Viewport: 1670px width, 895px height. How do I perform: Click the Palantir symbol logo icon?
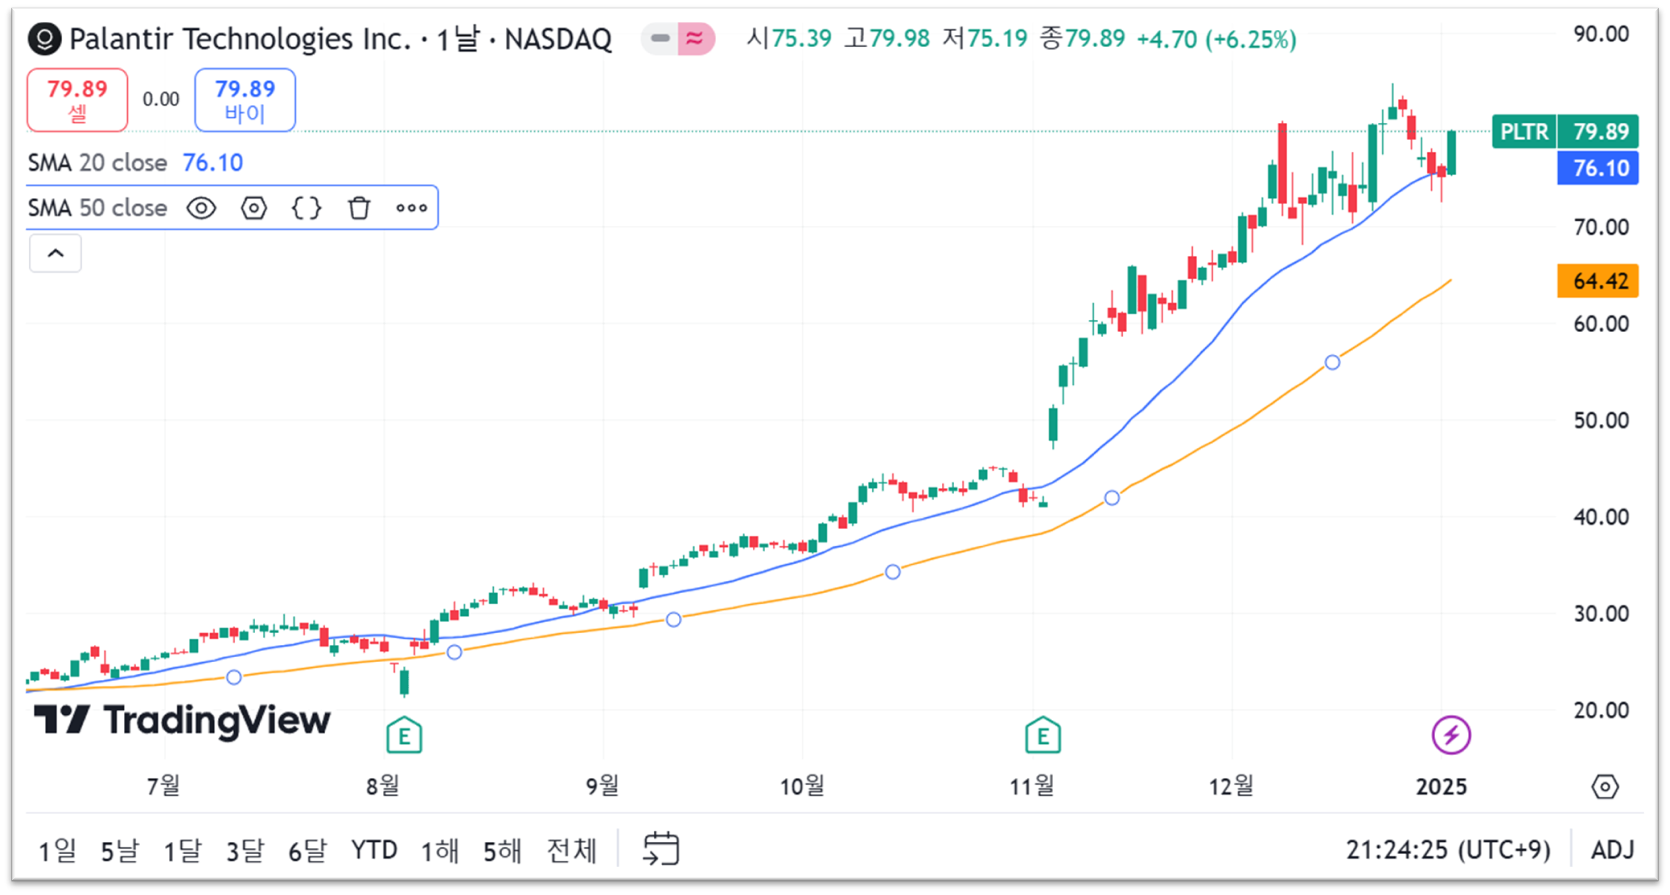44,39
